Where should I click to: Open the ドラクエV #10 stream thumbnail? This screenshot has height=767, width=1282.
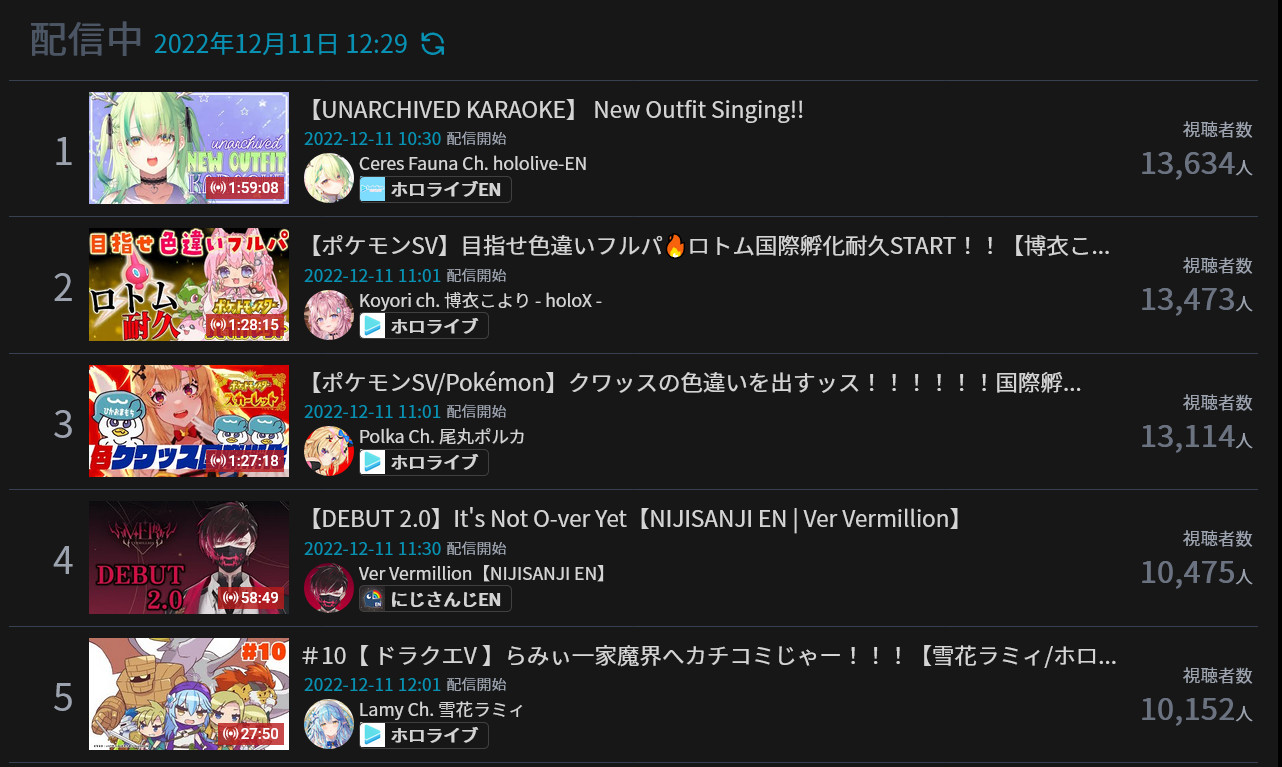click(x=189, y=694)
